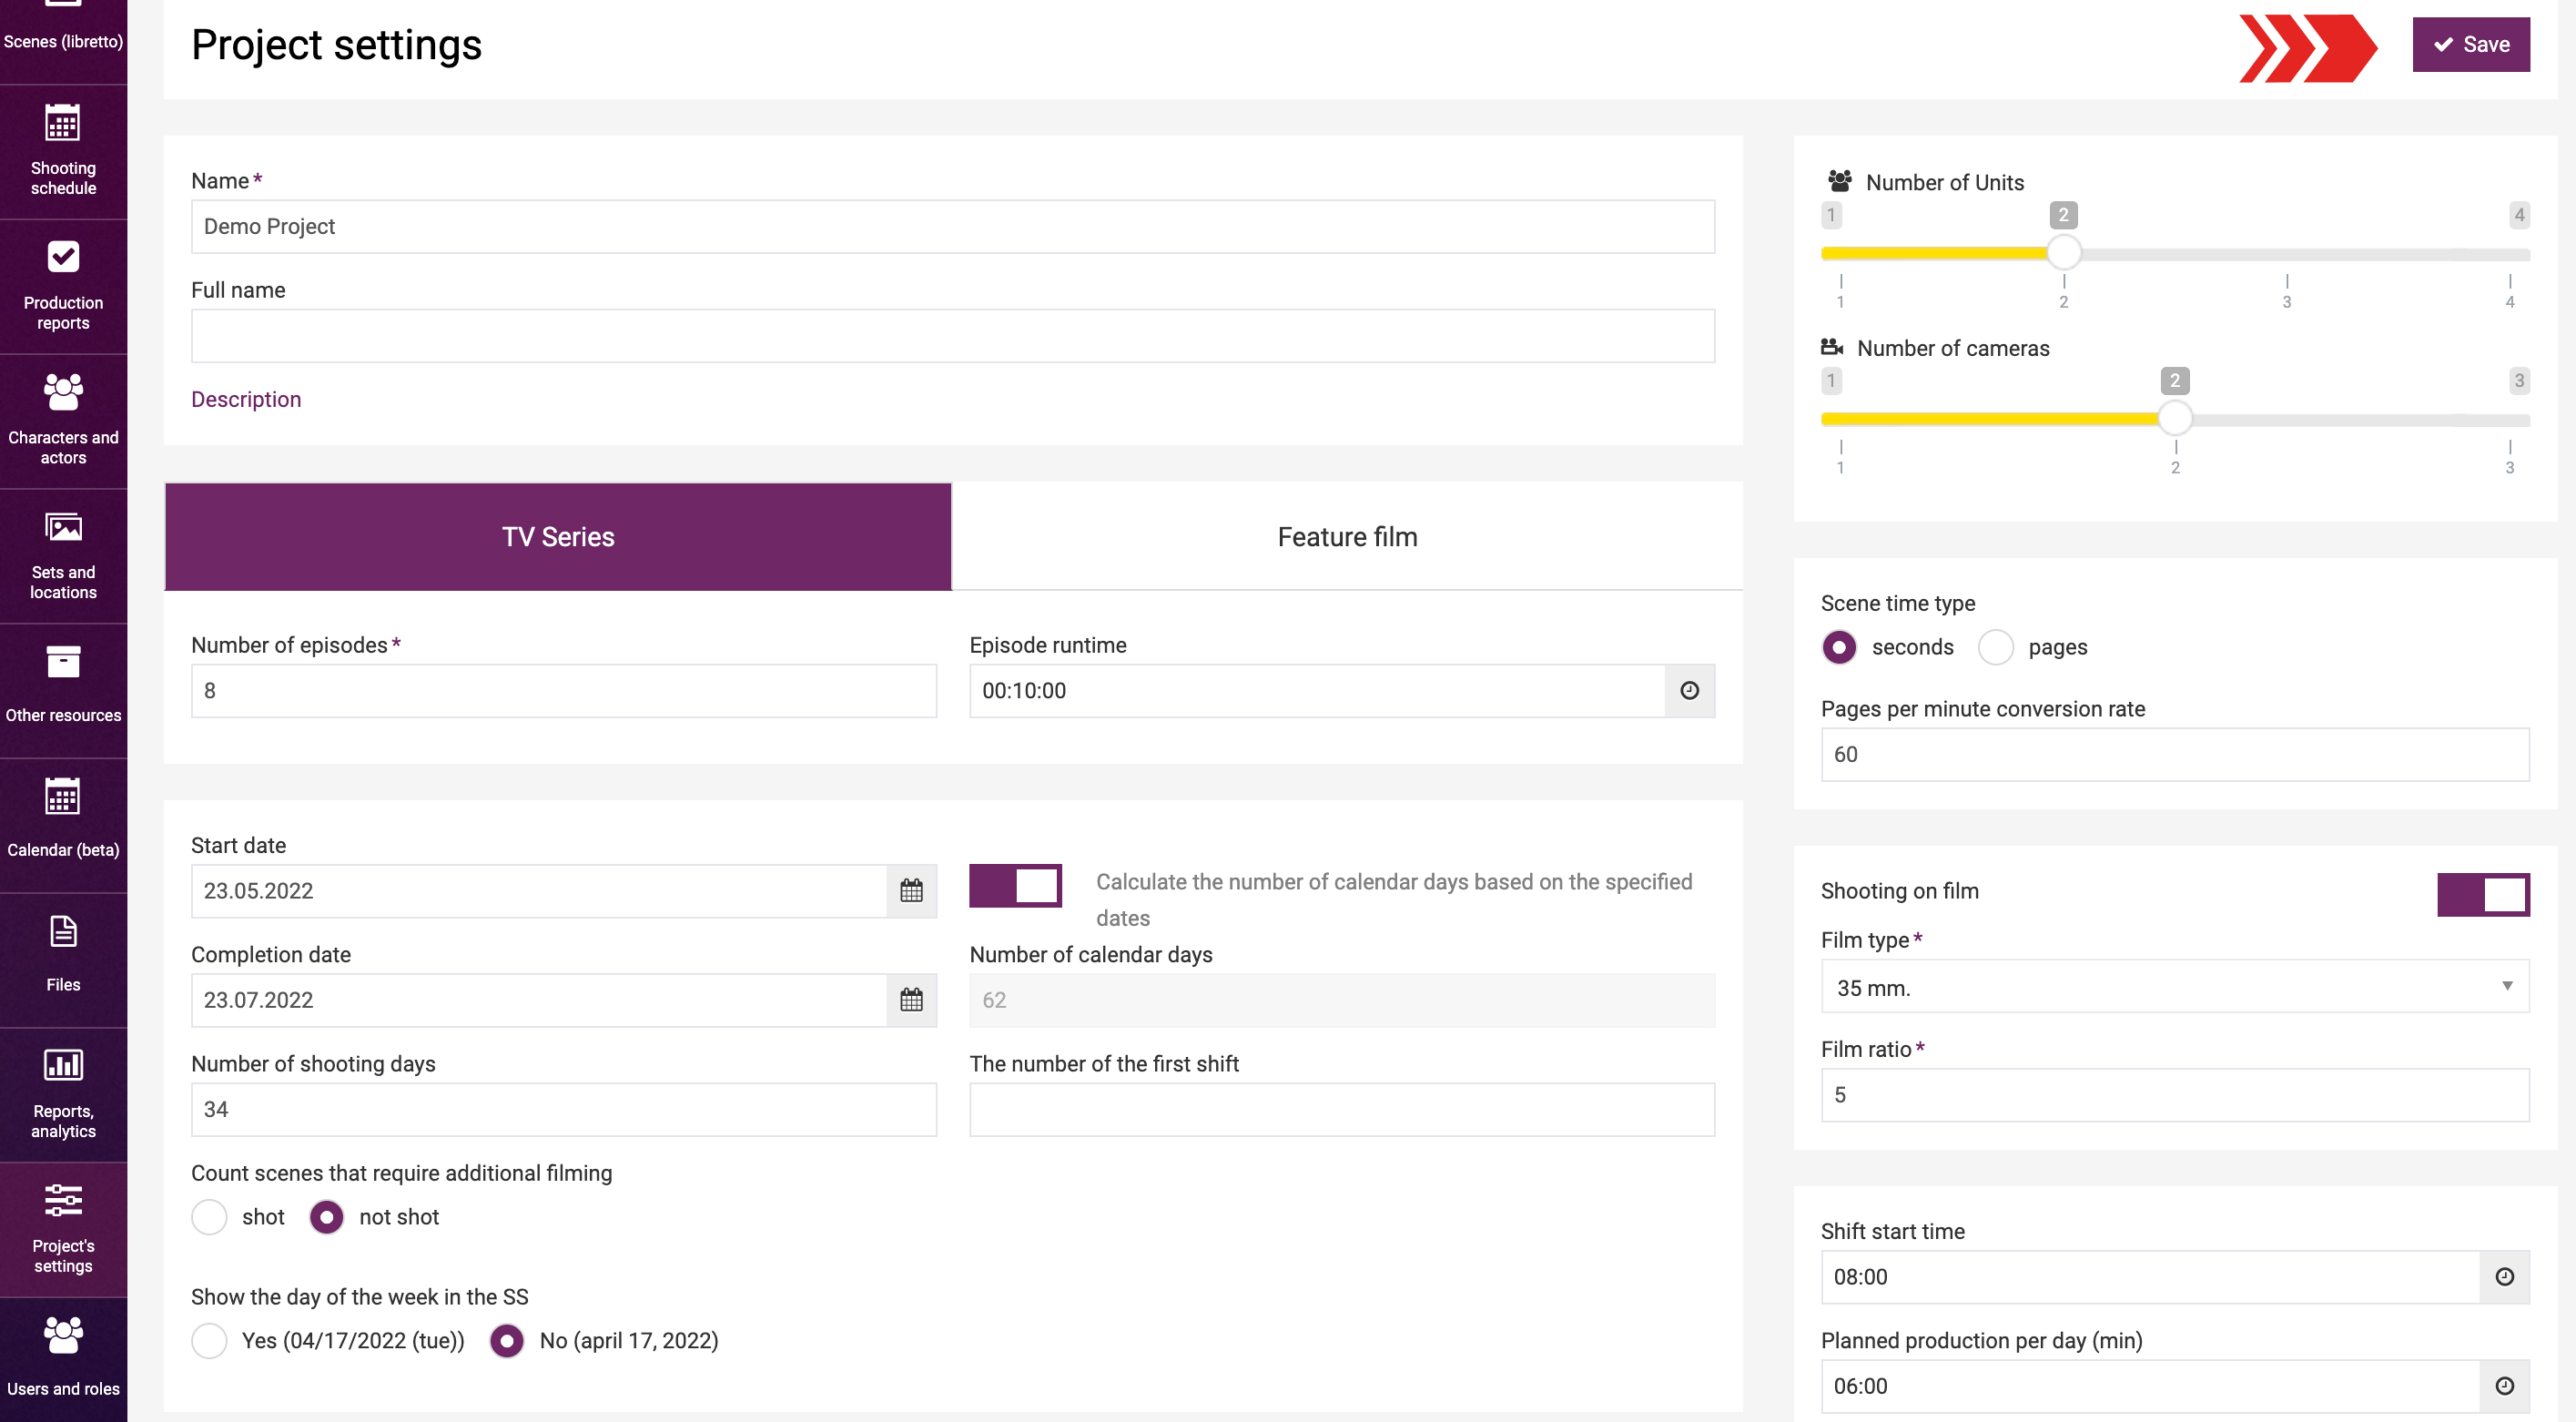Click Shift start time field 08:00

point(2150,1277)
